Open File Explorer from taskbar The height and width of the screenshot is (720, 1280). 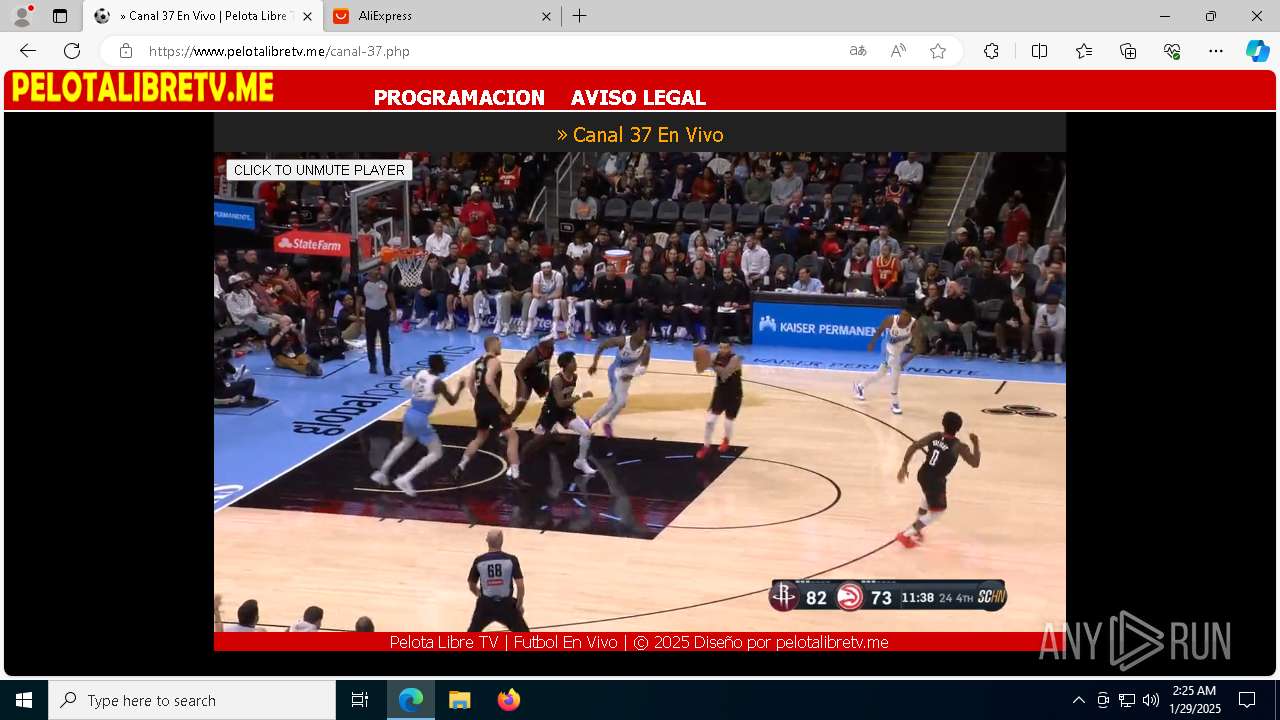(459, 700)
